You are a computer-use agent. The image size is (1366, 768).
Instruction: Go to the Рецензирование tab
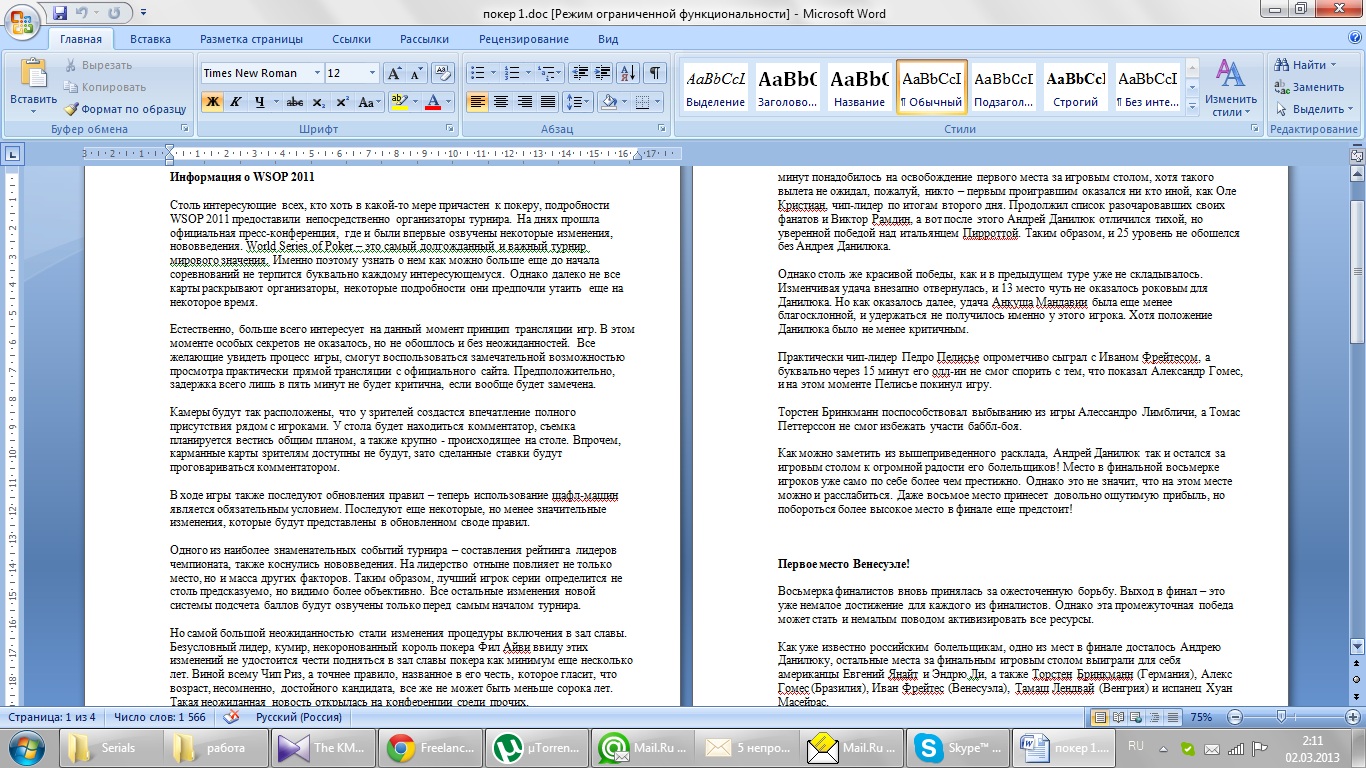pos(523,40)
